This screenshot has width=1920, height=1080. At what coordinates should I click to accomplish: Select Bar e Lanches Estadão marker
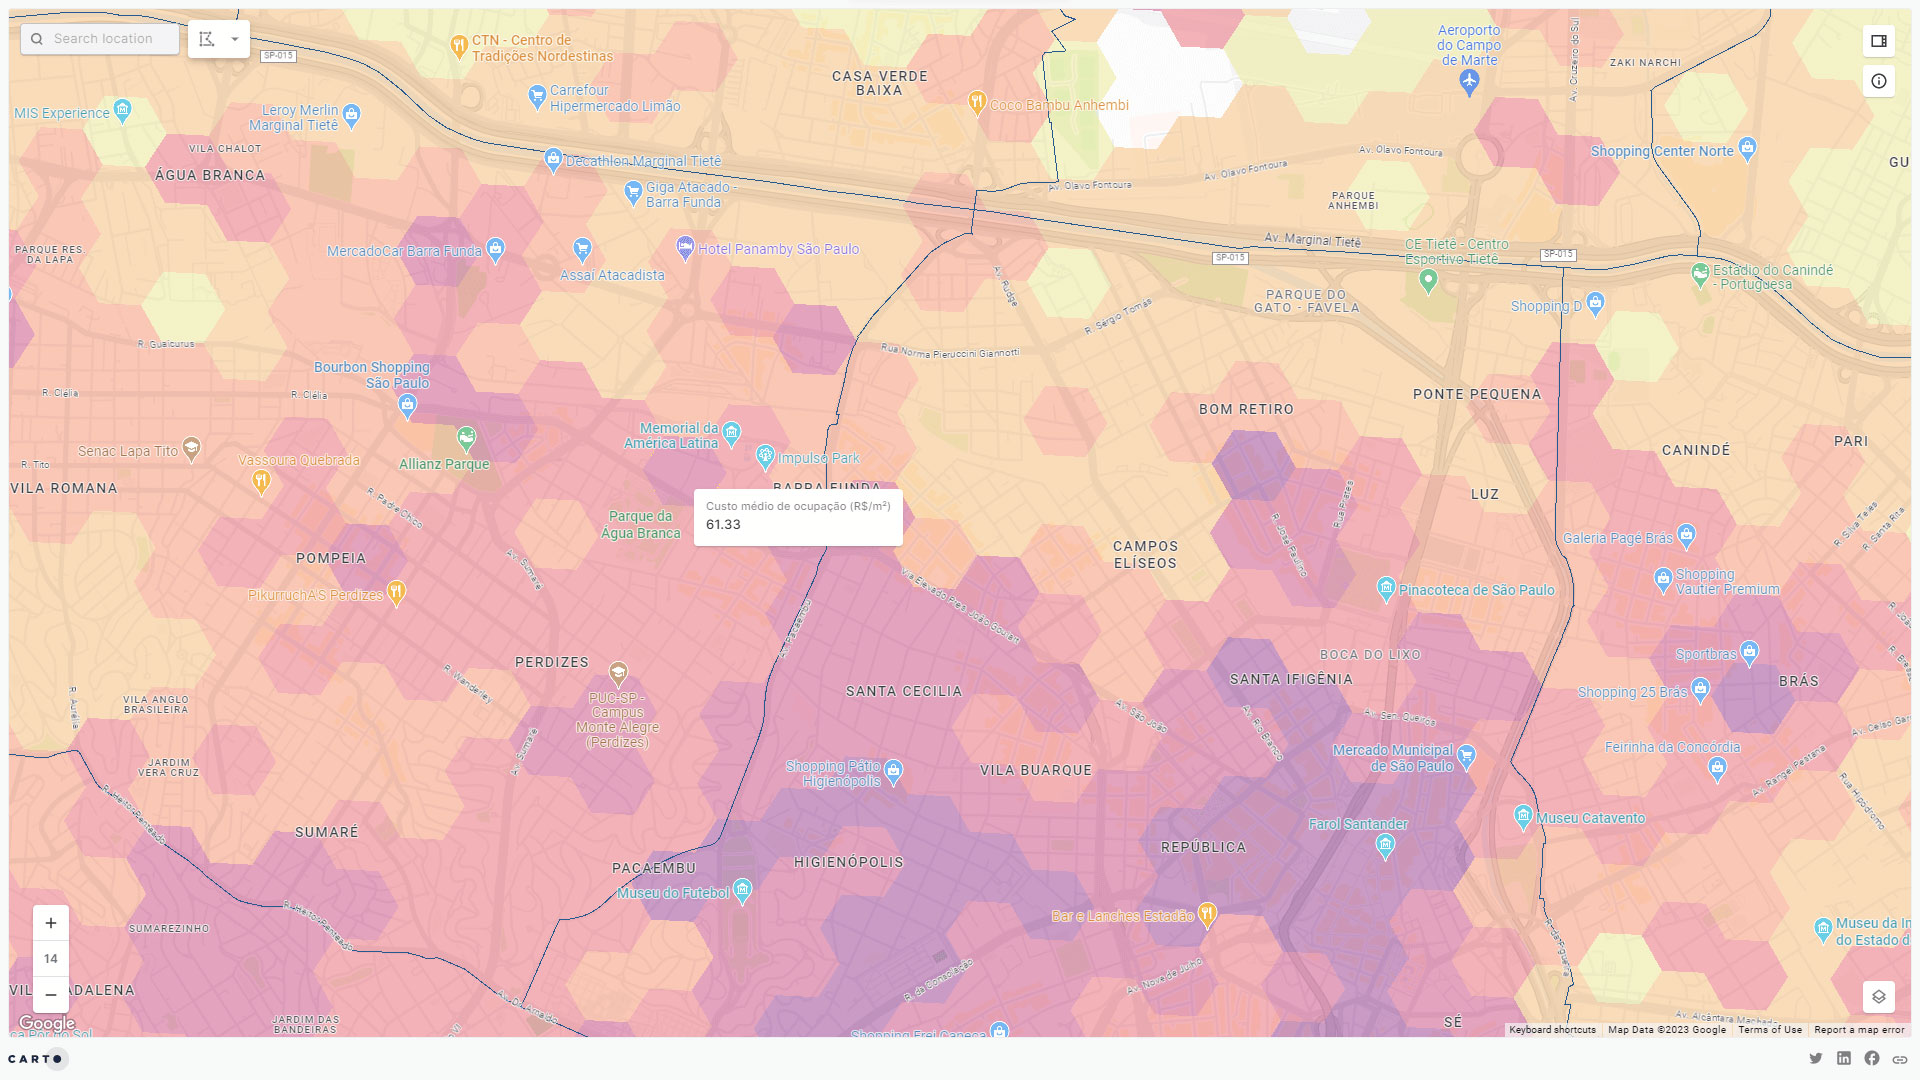click(1208, 914)
